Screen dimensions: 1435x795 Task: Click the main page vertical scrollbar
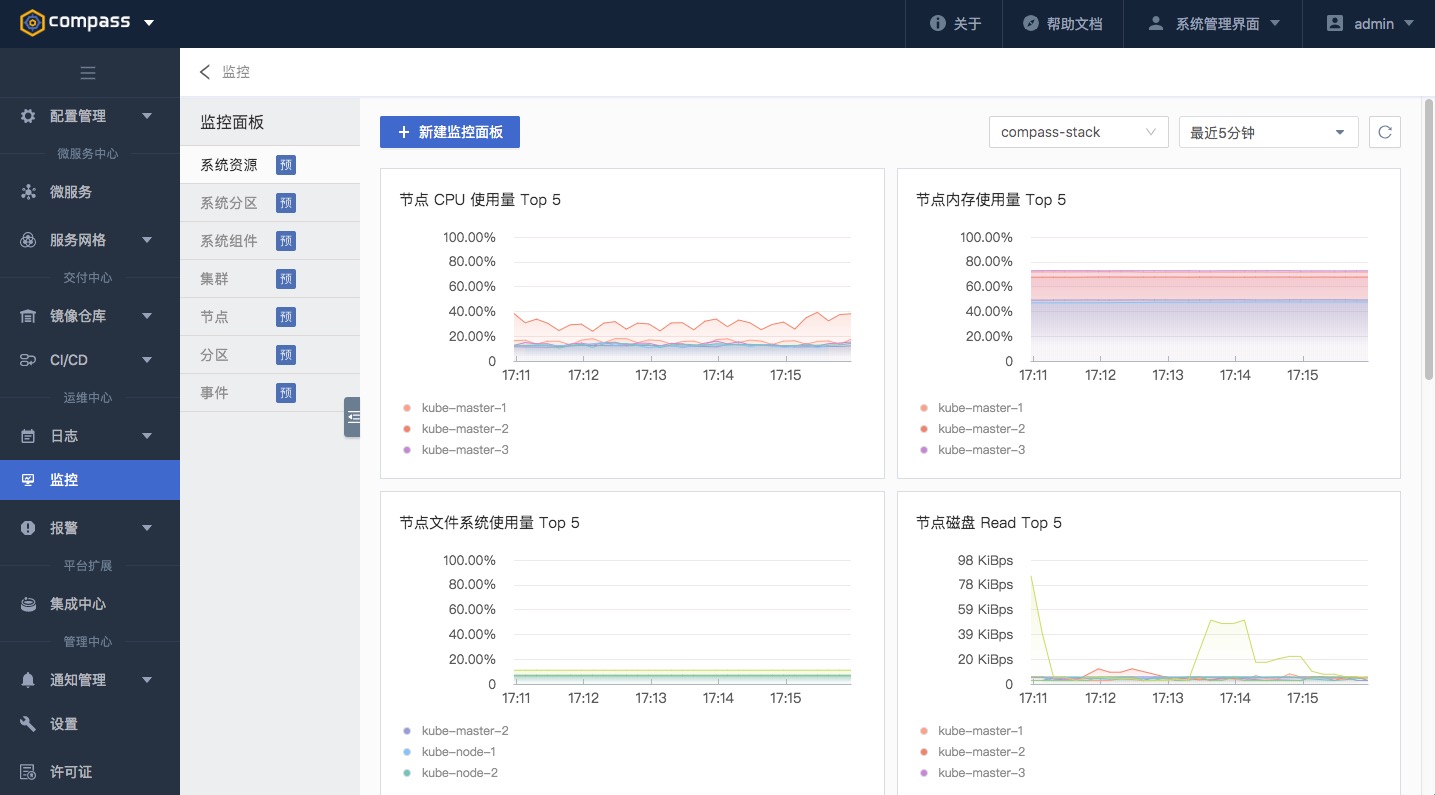(x=1429, y=240)
